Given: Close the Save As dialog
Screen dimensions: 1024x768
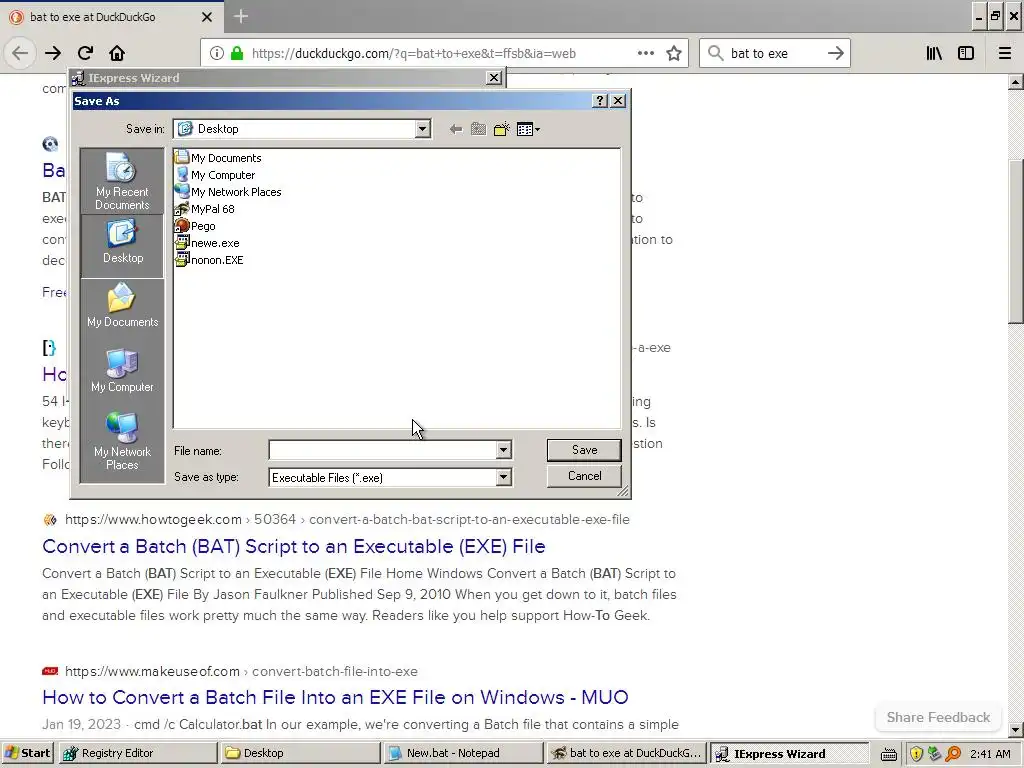Looking at the screenshot, I should coord(618,101).
